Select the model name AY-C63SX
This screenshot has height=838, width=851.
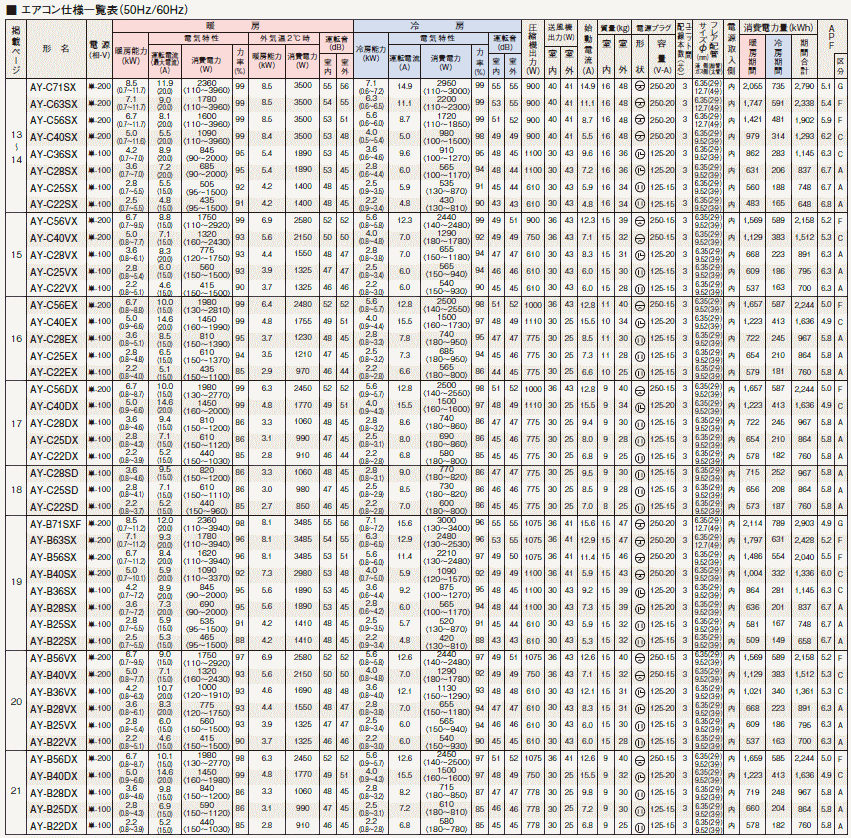click(53, 104)
